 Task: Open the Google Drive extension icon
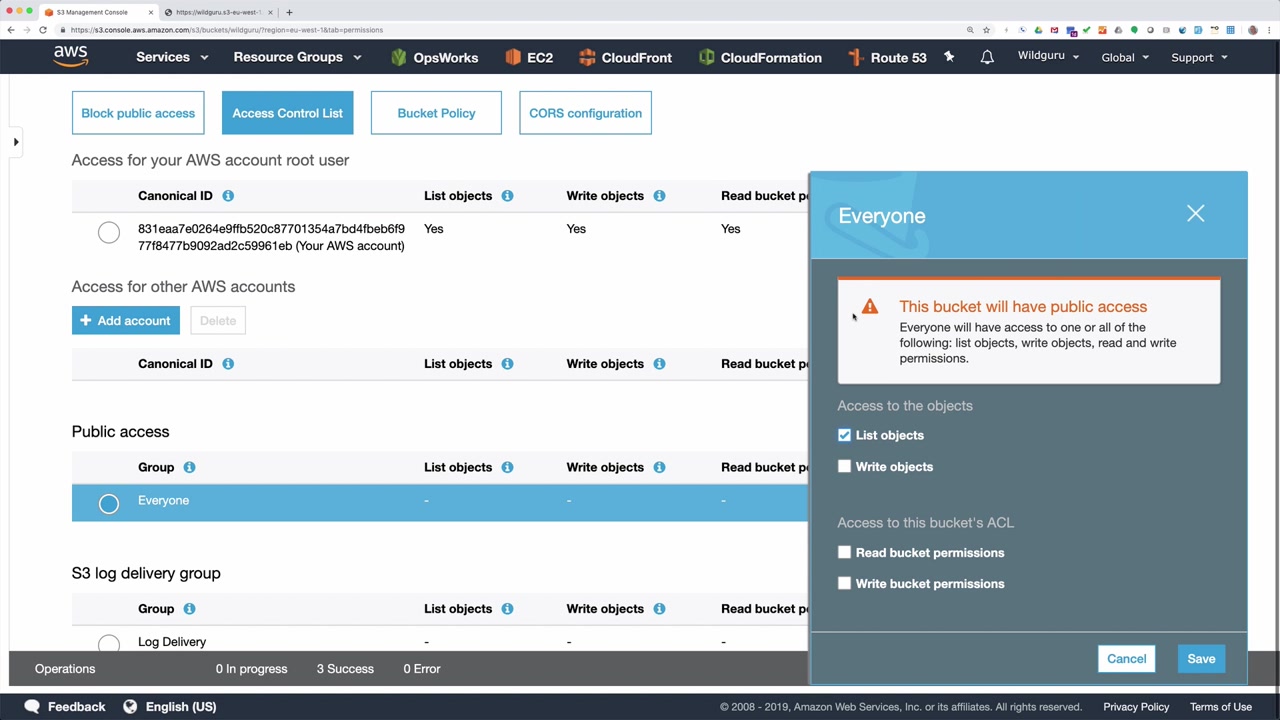pyautogui.click(x=1038, y=30)
